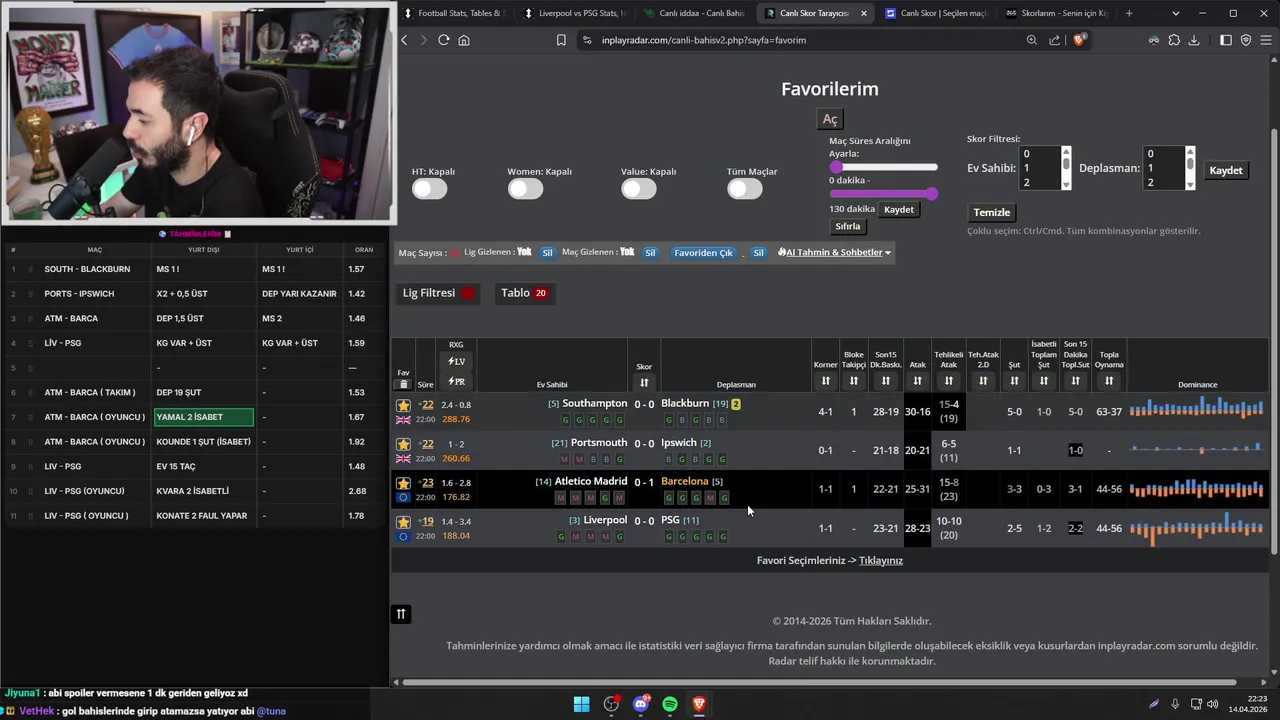
Task: Remove Portsmouth match favorite star
Action: point(404,444)
